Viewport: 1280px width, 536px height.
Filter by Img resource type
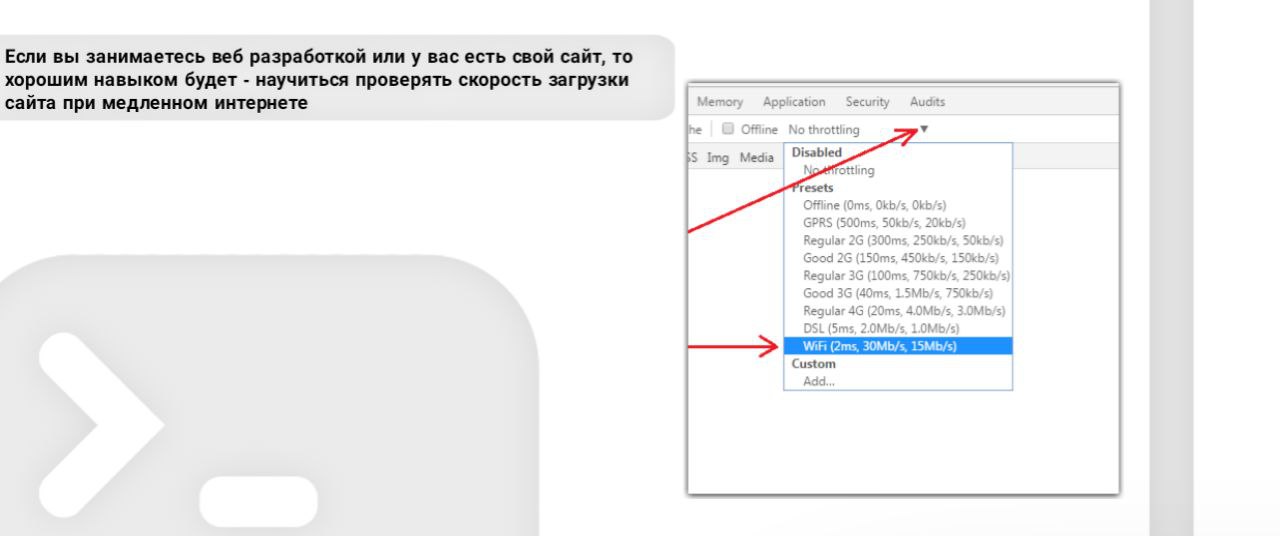[718, 157]
